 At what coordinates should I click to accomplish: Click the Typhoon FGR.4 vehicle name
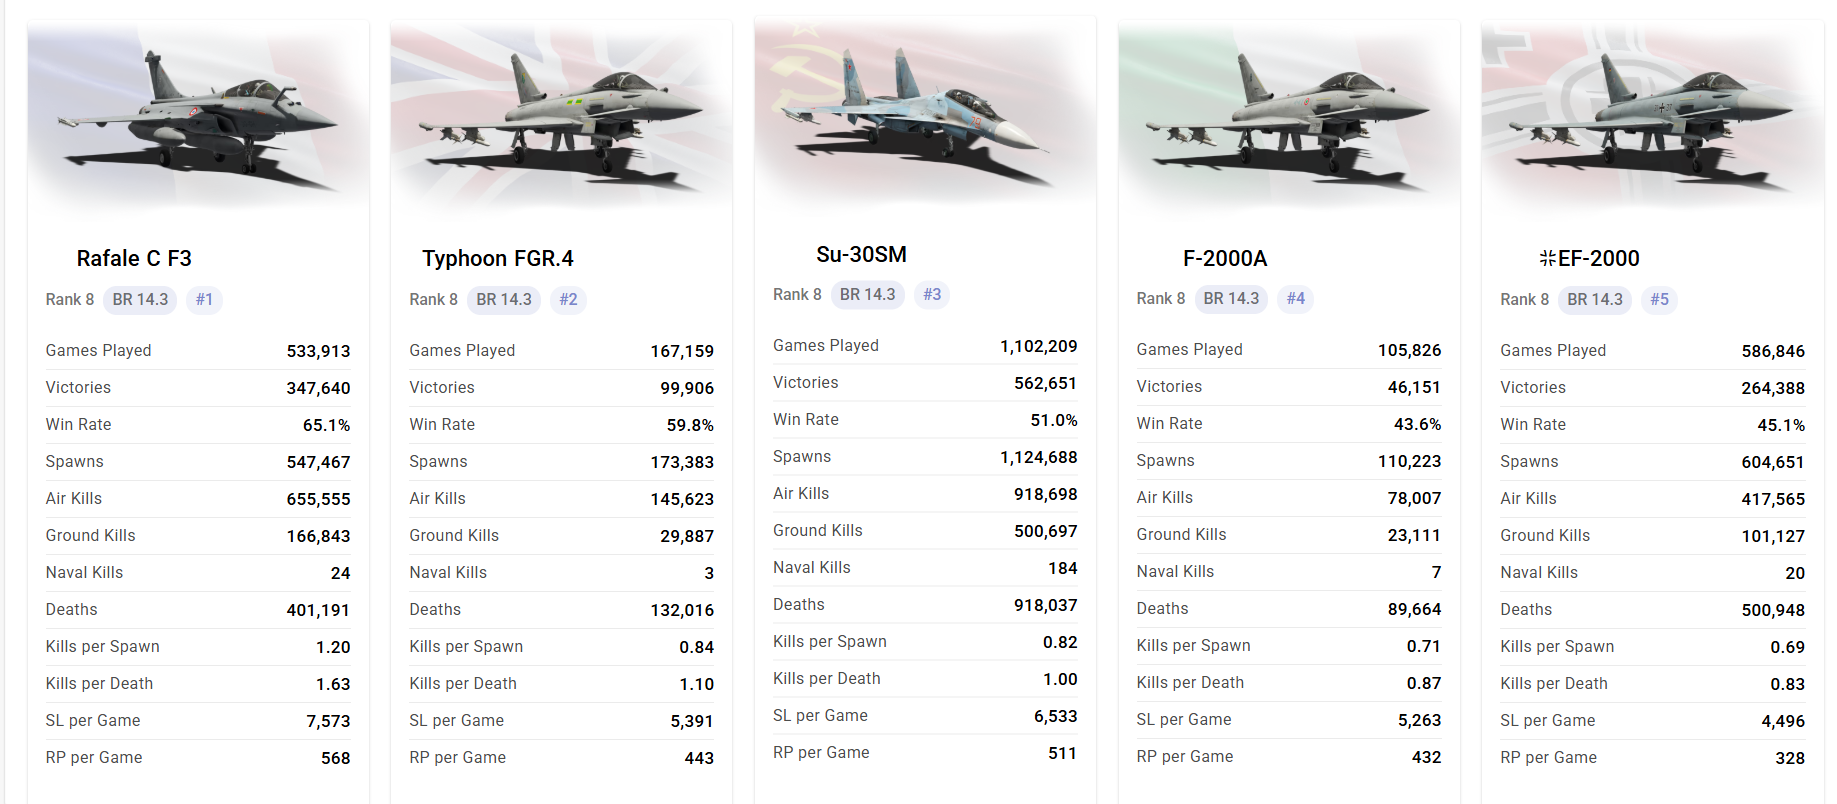tap(498, 258)
